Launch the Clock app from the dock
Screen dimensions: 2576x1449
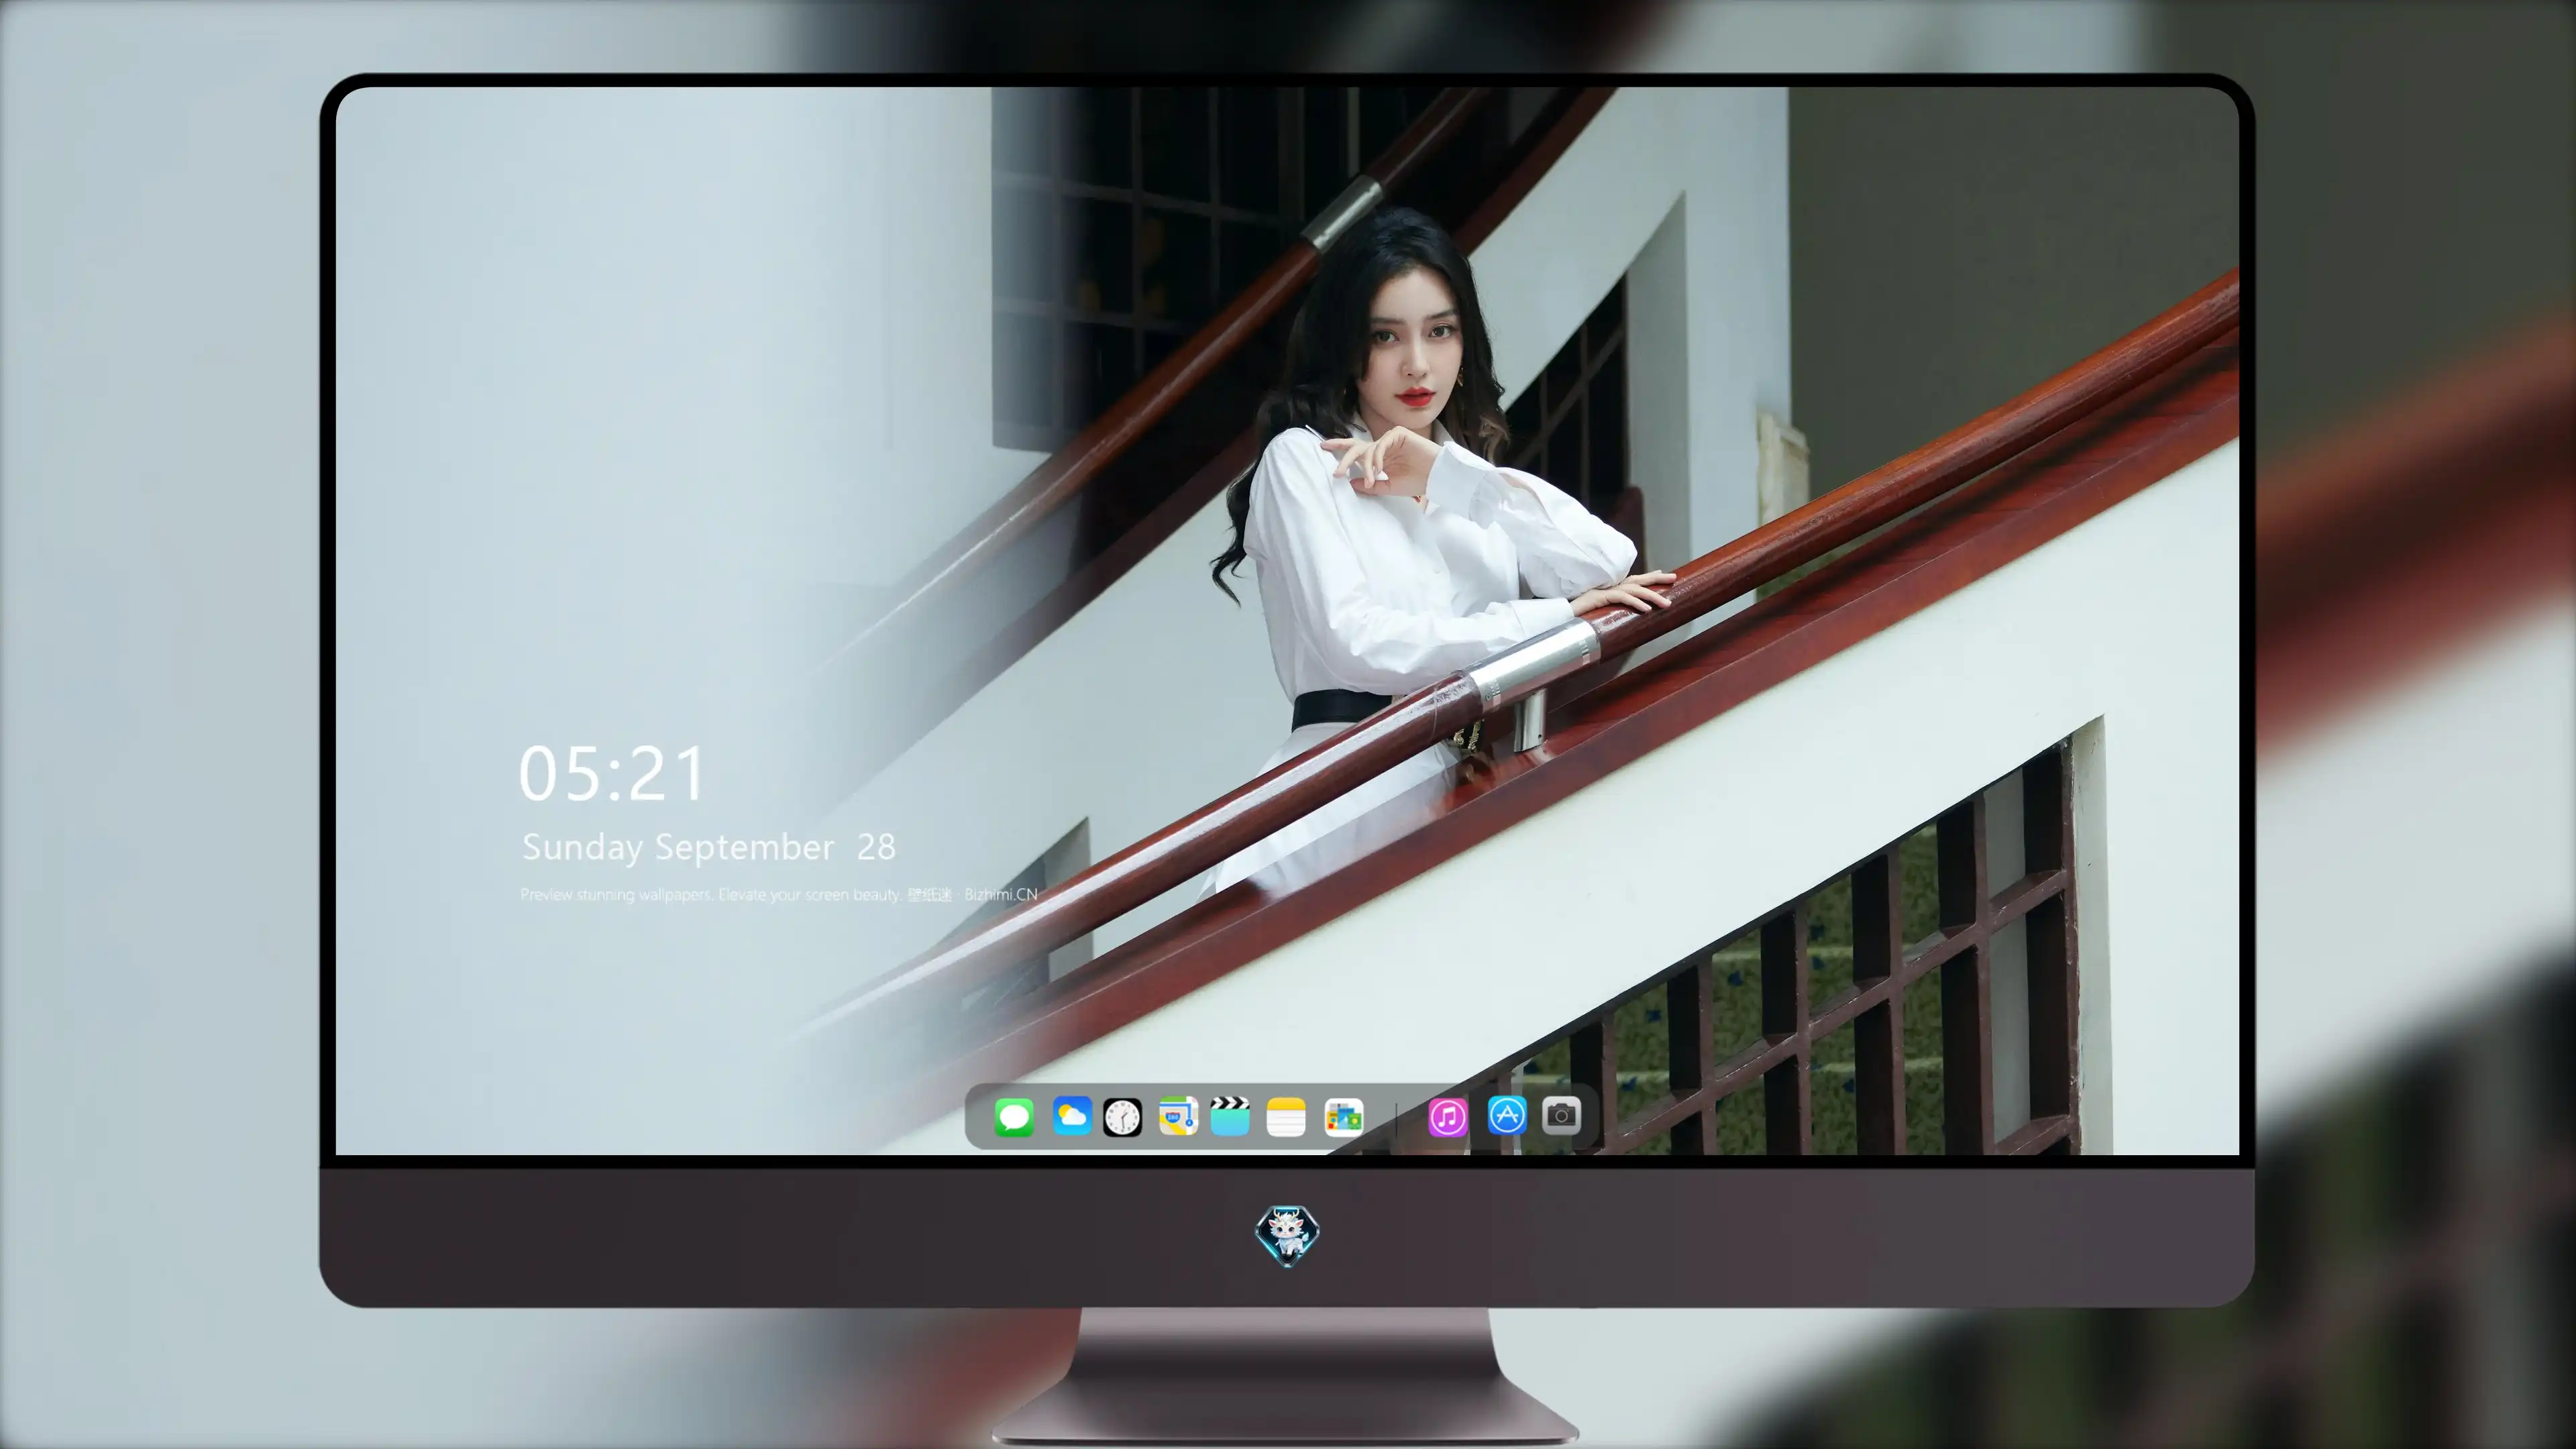coord(1122,1117)
